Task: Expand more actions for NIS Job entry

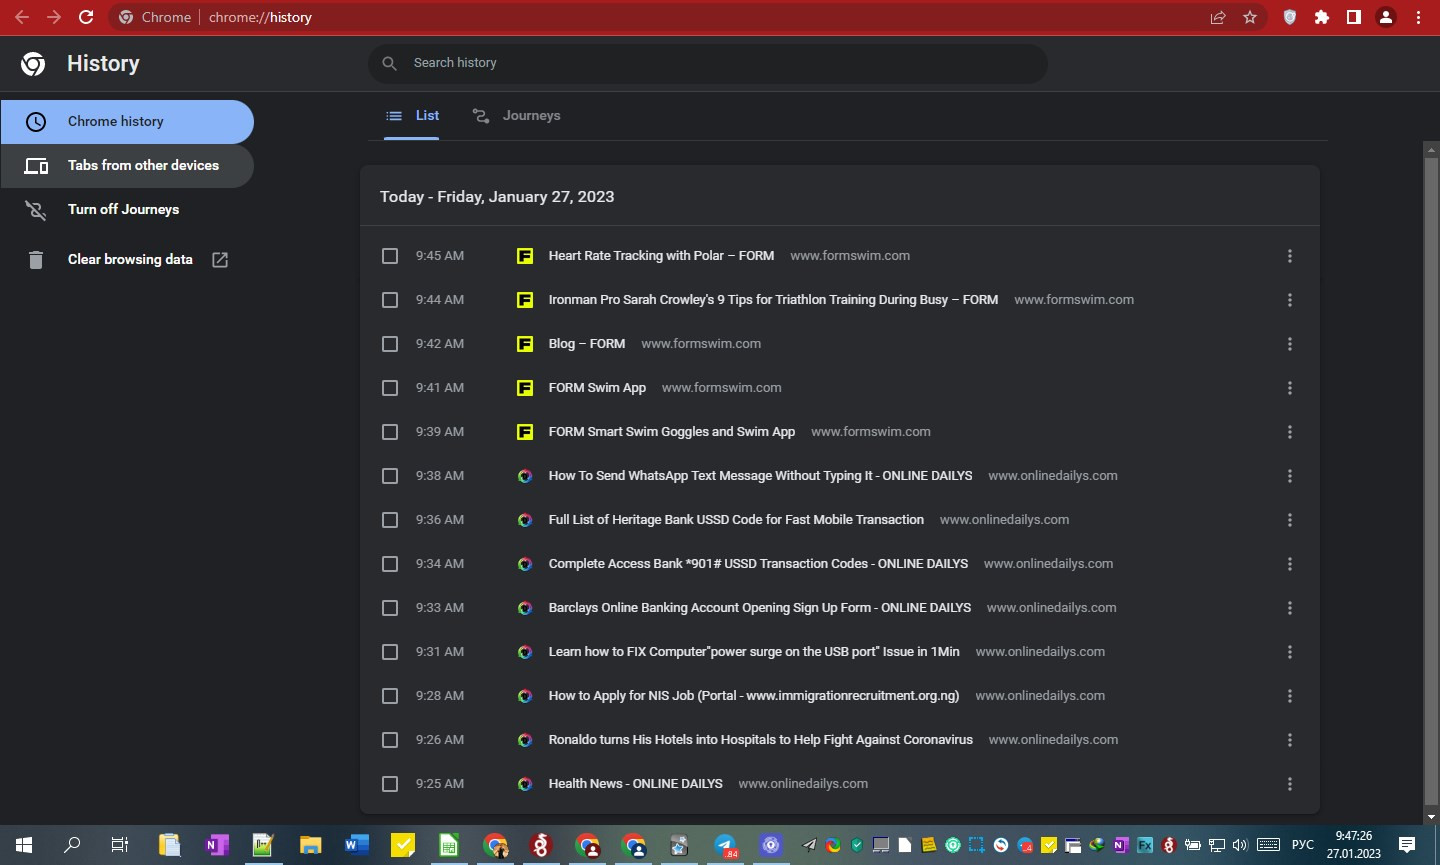Action: pyautogui.click(x=1290, y=696)
